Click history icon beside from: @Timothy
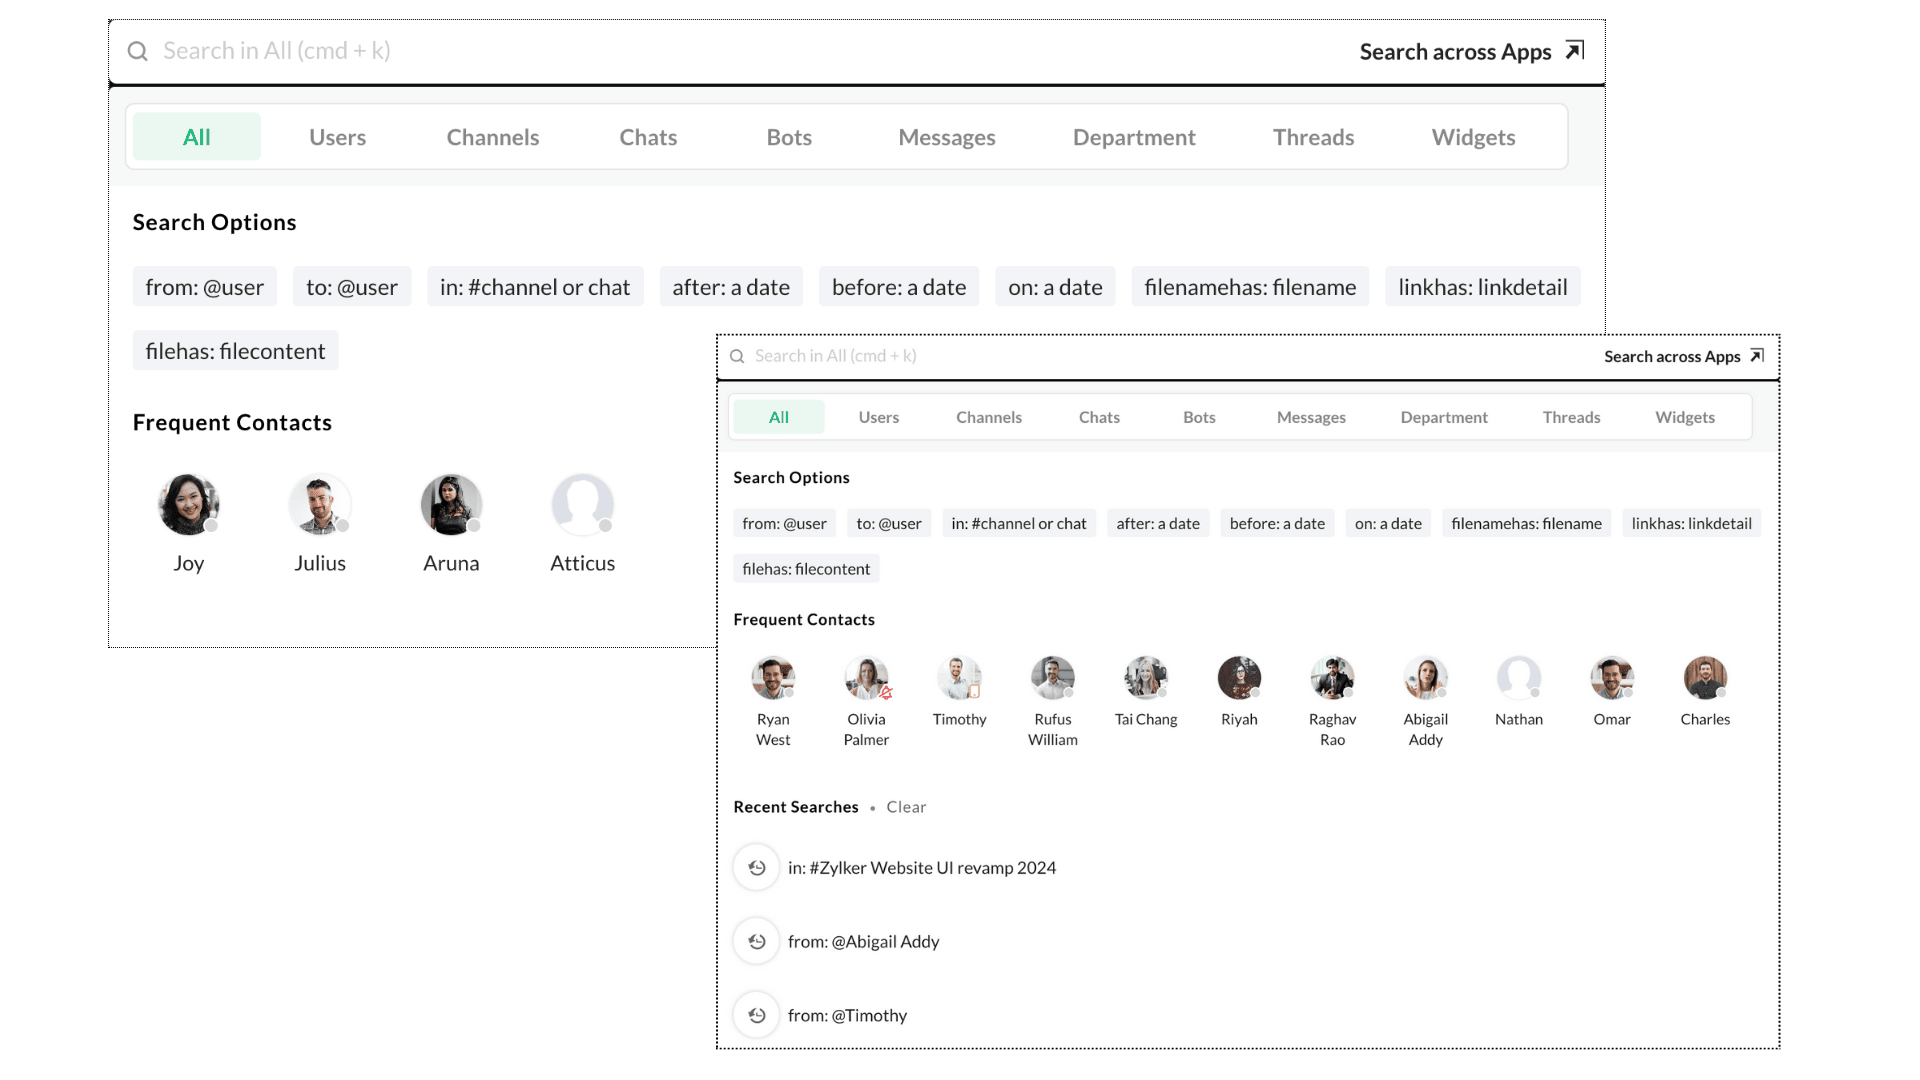This screenshot has width=1920, height=1080. (x=756, y=1016)
